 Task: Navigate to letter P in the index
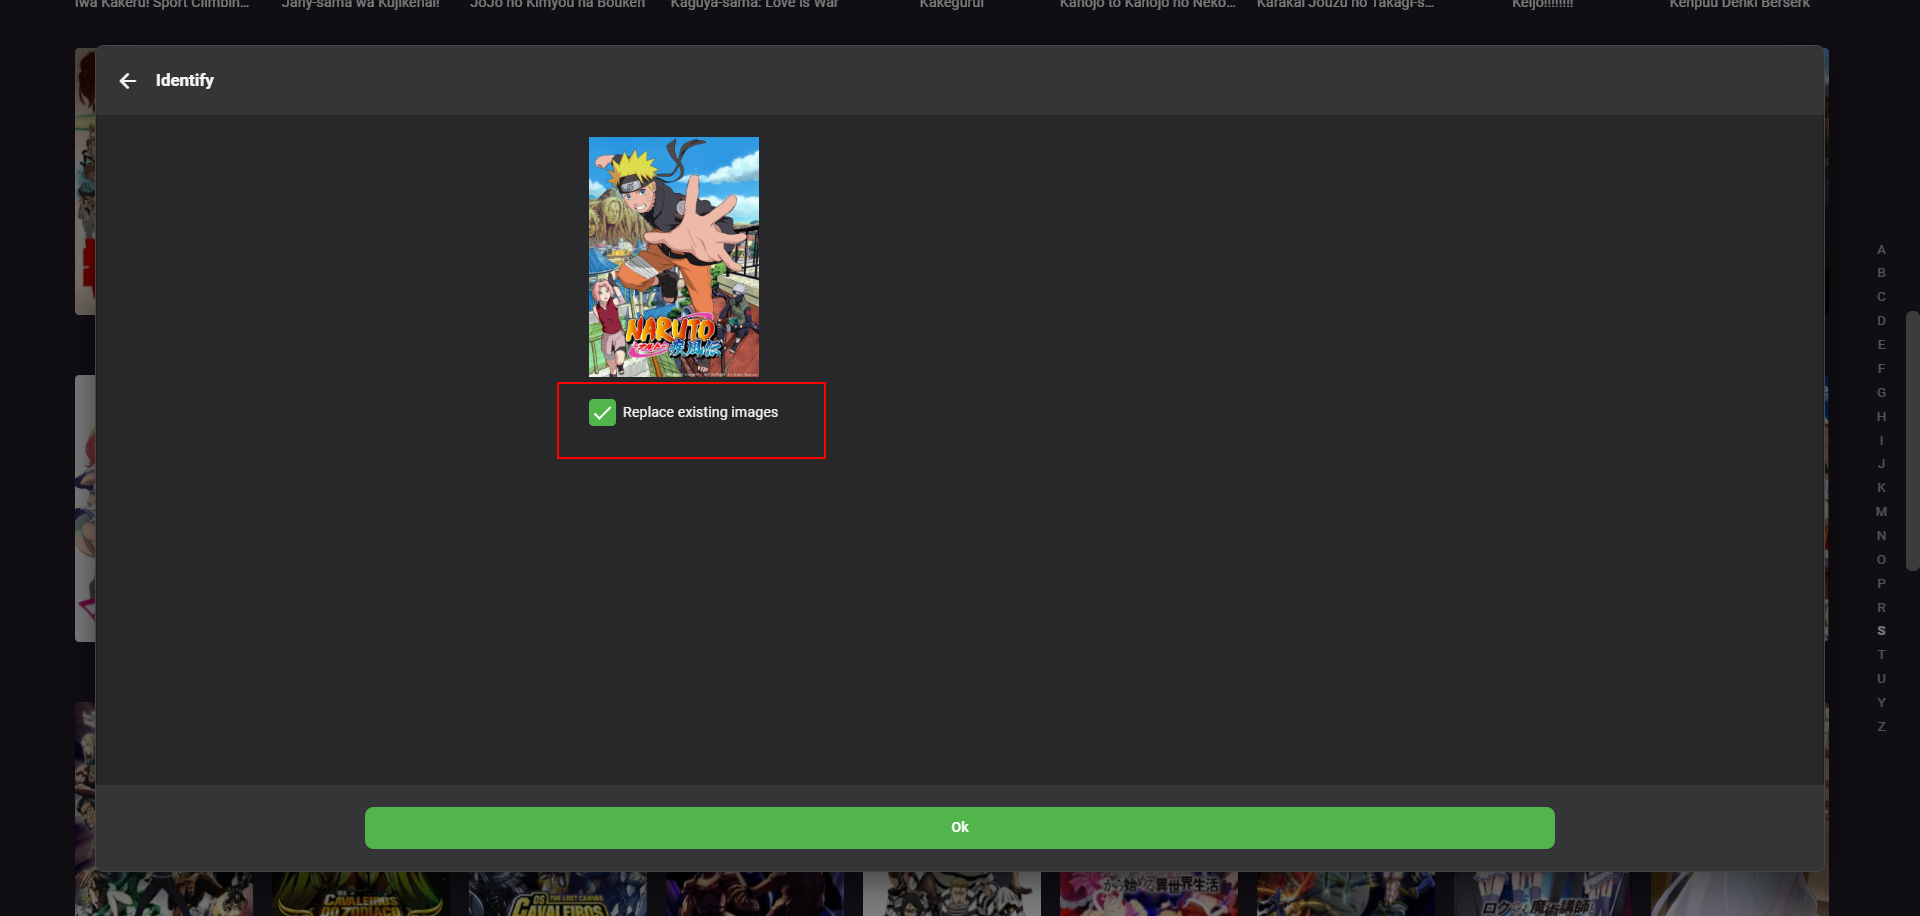[x=1881, y=584]
